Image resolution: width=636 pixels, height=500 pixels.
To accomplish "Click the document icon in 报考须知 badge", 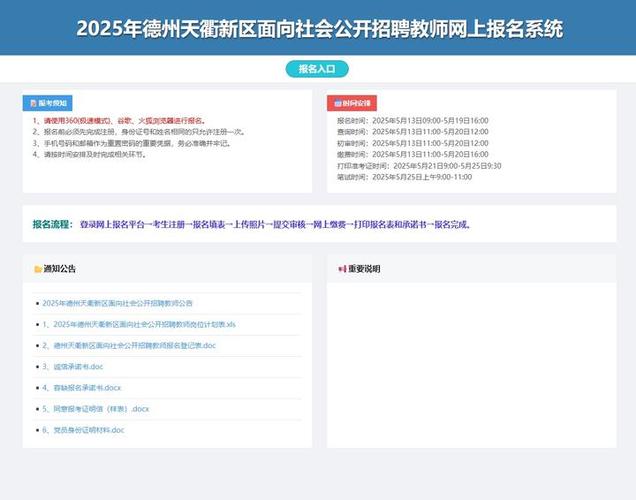I will 34,103.
